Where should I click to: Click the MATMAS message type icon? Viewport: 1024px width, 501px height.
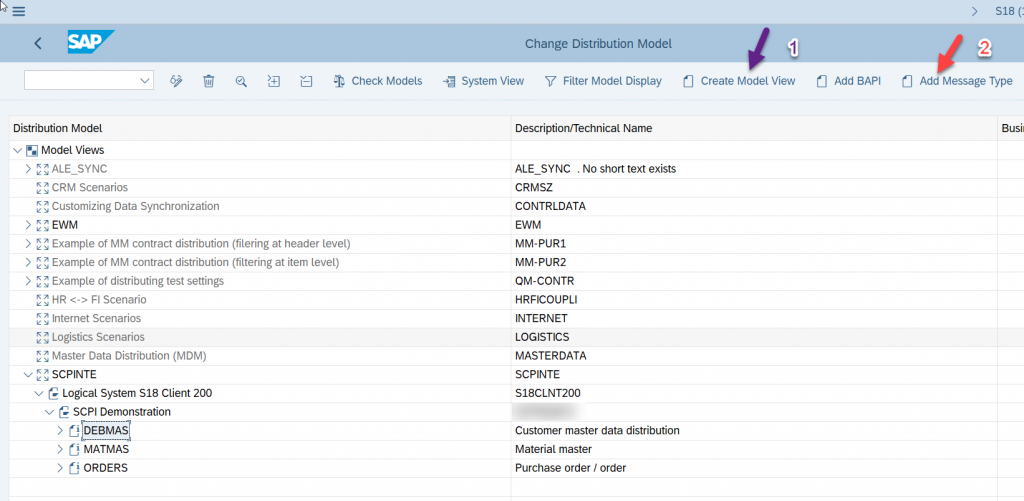[74, 449]
